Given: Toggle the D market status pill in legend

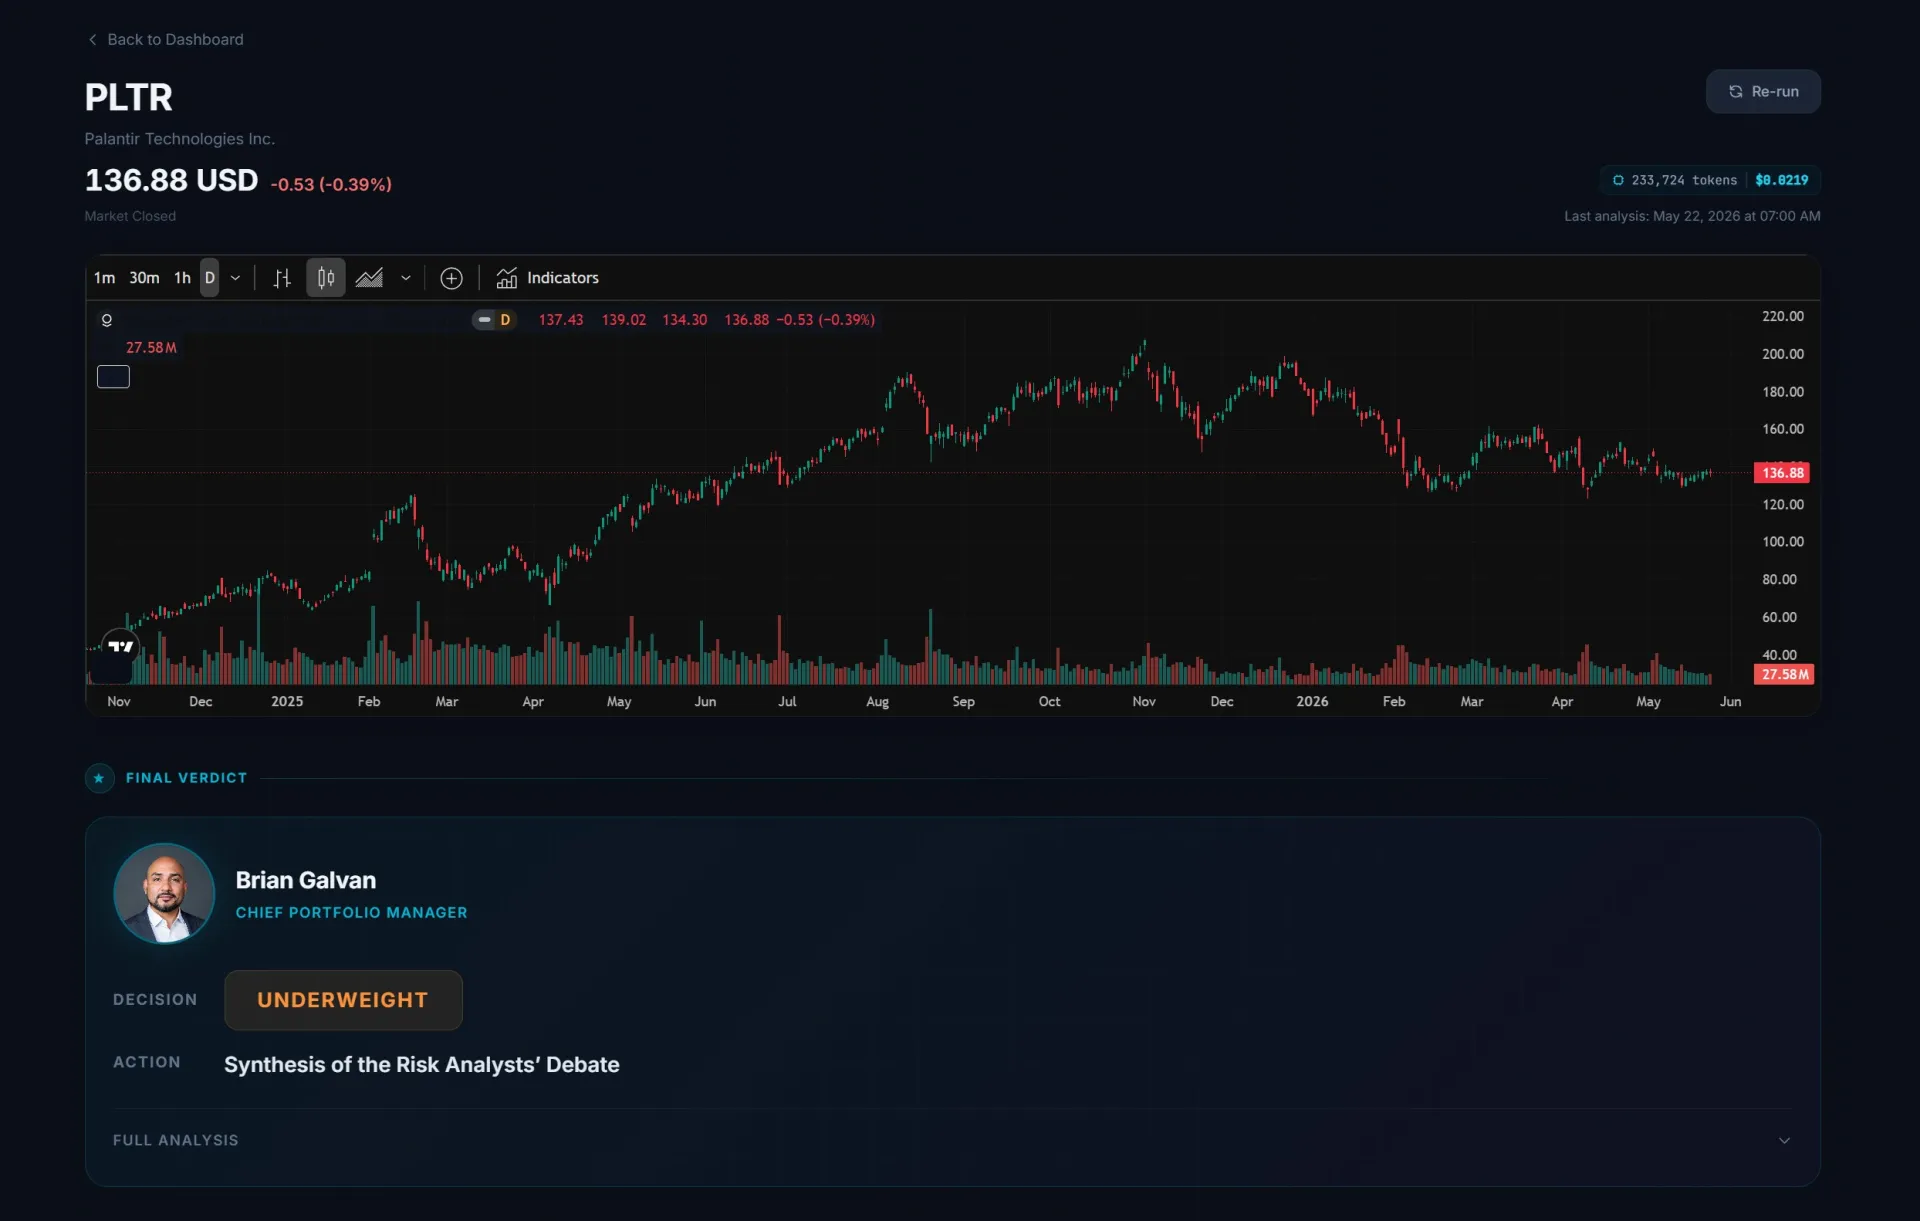Looking at the screenshot, I should coord(494,320).
